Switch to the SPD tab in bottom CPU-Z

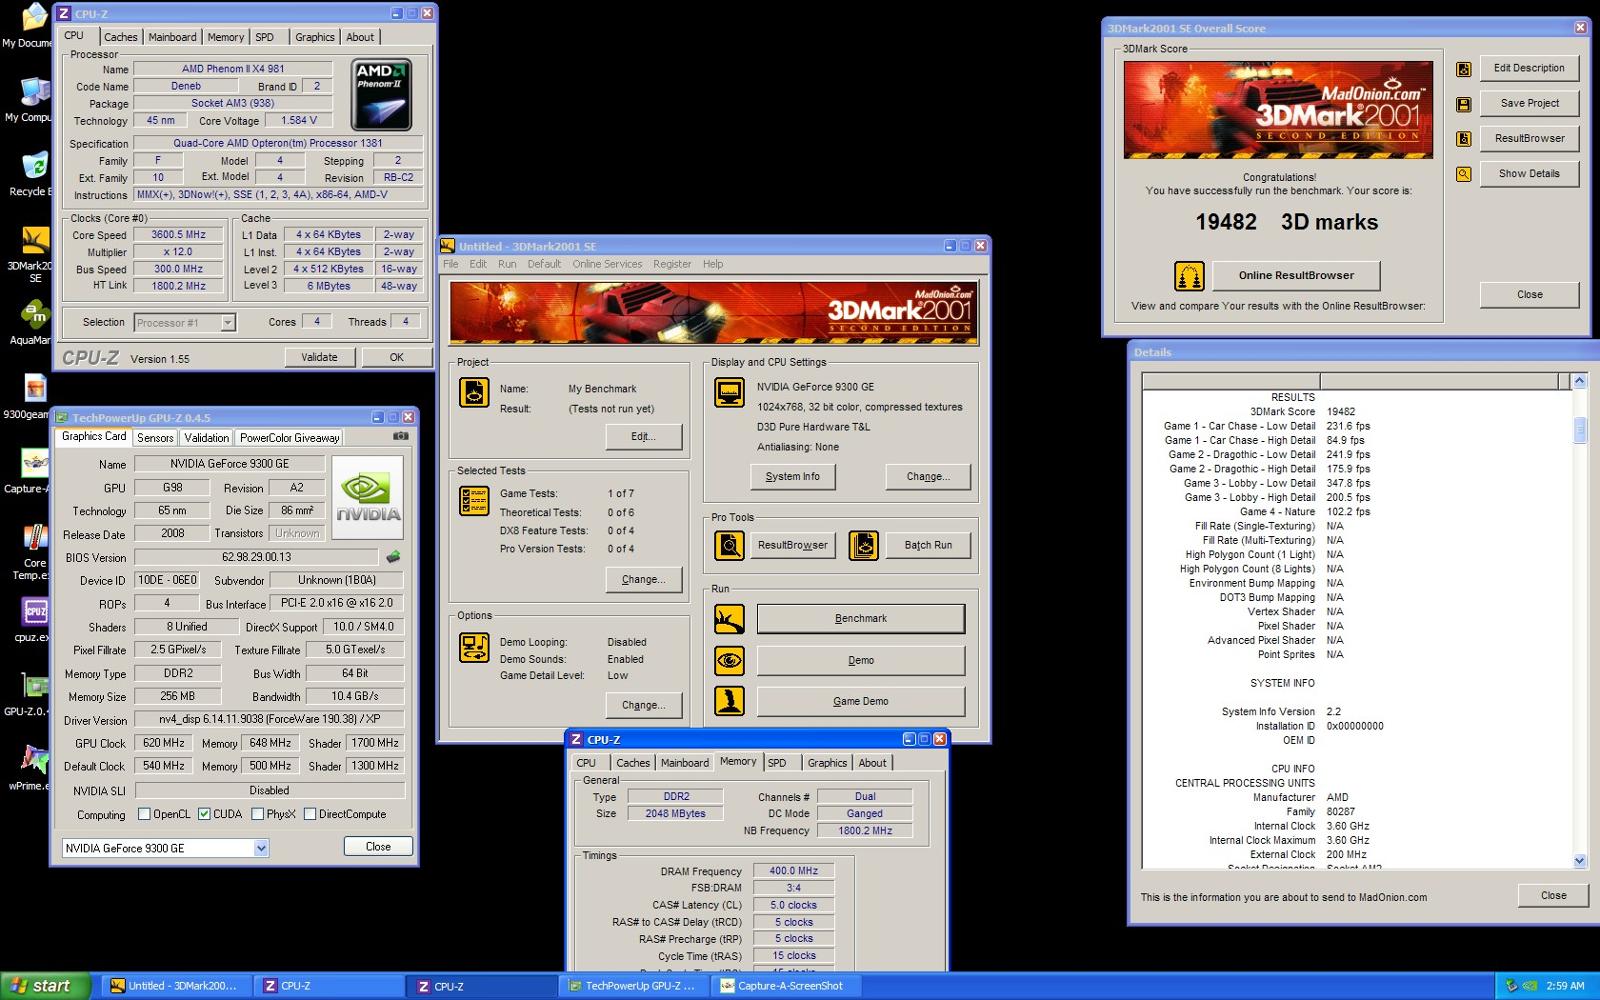pyautogui.click(x=777, y=763)
